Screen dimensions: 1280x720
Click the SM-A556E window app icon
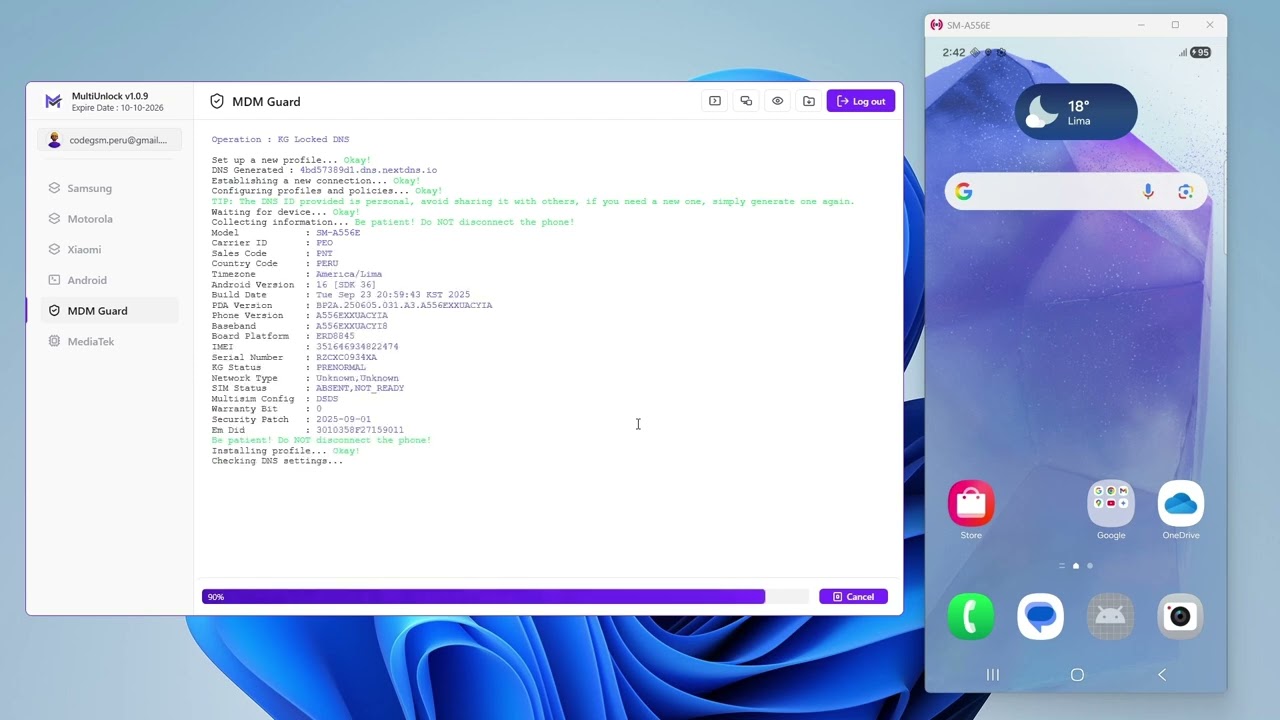pos(936,25)
